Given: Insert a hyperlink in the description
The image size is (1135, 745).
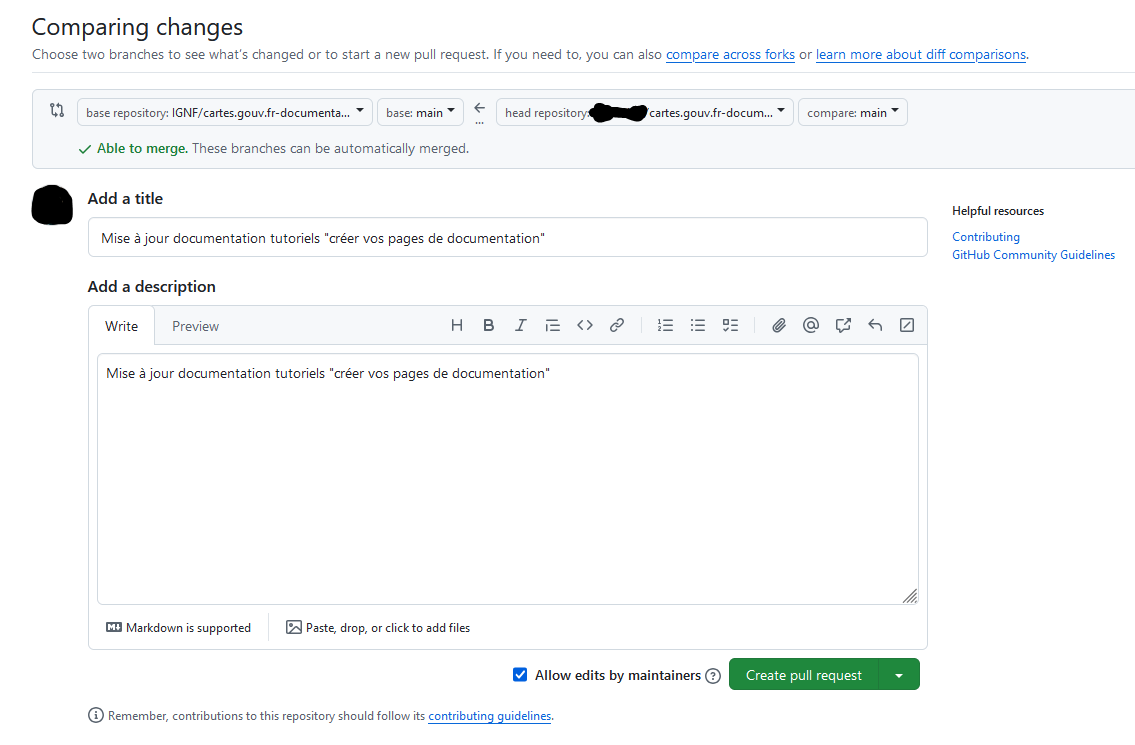Looking at the screenshot, I should (617, 324).
